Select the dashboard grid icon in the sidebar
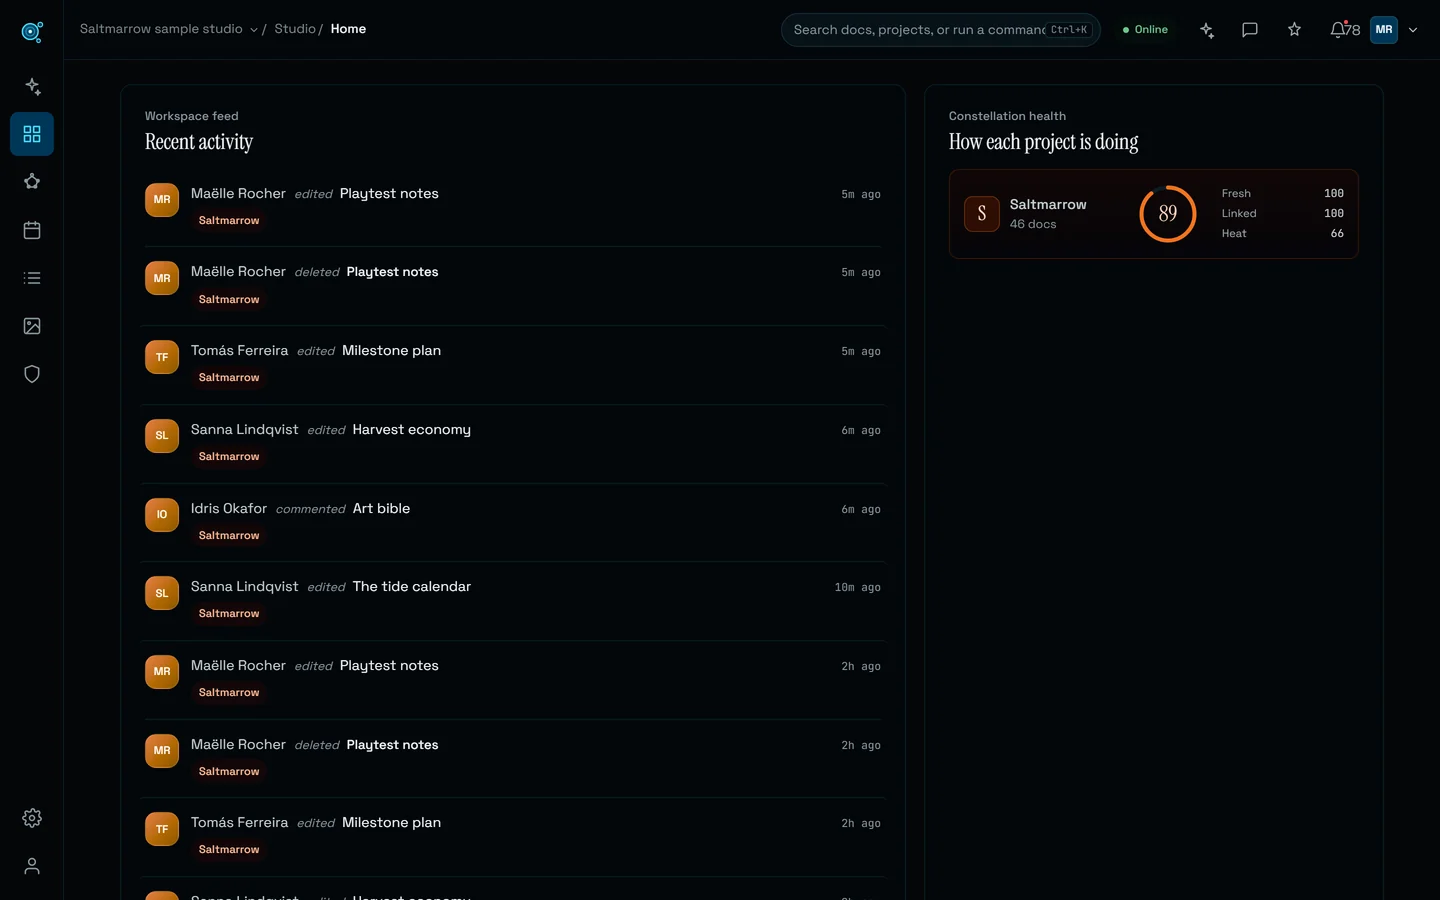Image resolution: width=1440 pixels, height=900 pixels. pos(32,134)
